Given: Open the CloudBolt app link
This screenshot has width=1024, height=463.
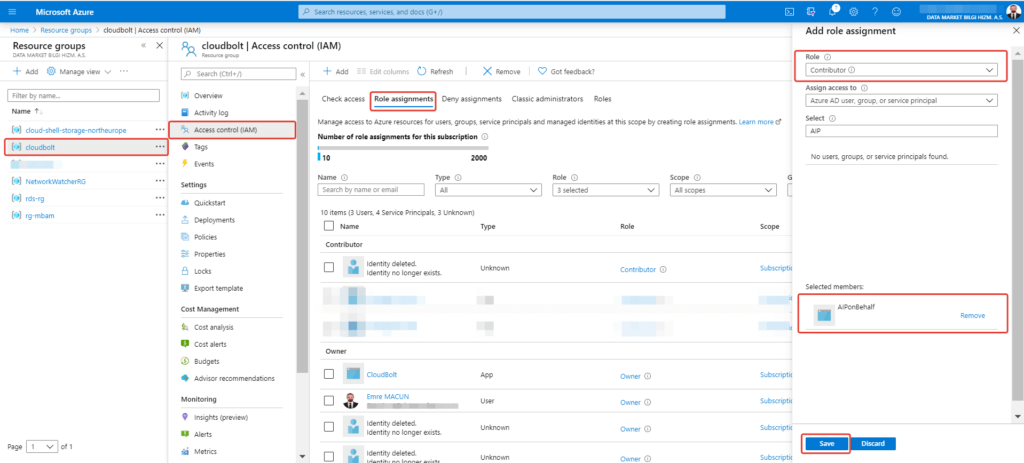Looking at the screenshot, I should (381, 374).
